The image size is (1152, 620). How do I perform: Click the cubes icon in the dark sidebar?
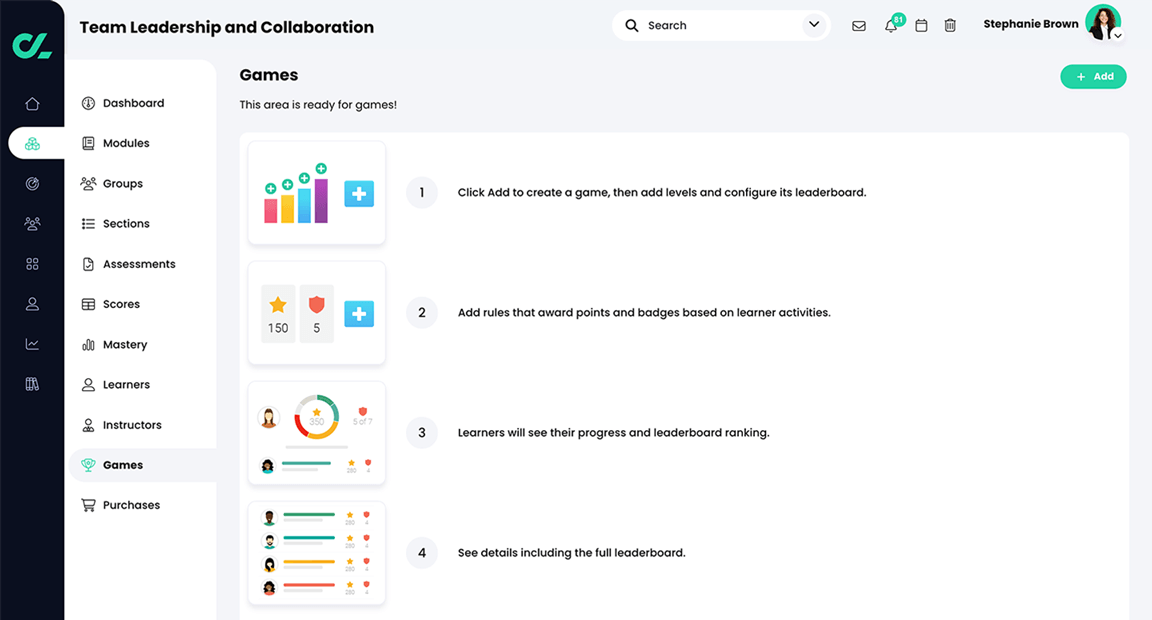32,143
